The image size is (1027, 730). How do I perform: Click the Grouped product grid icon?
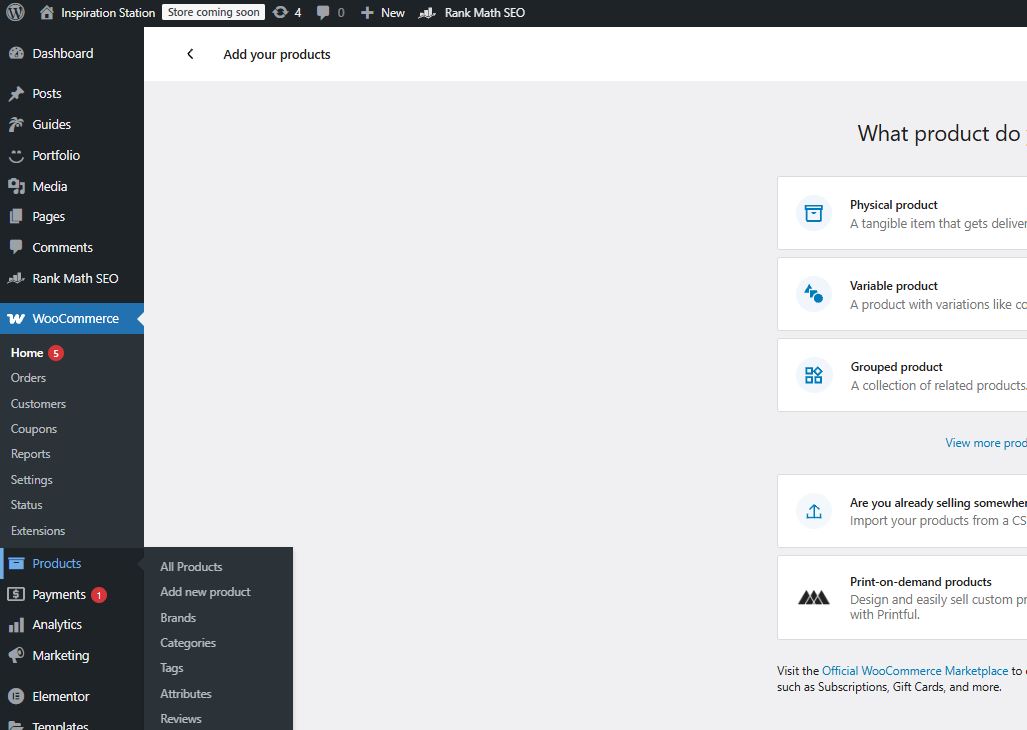[x=813, y=375]
